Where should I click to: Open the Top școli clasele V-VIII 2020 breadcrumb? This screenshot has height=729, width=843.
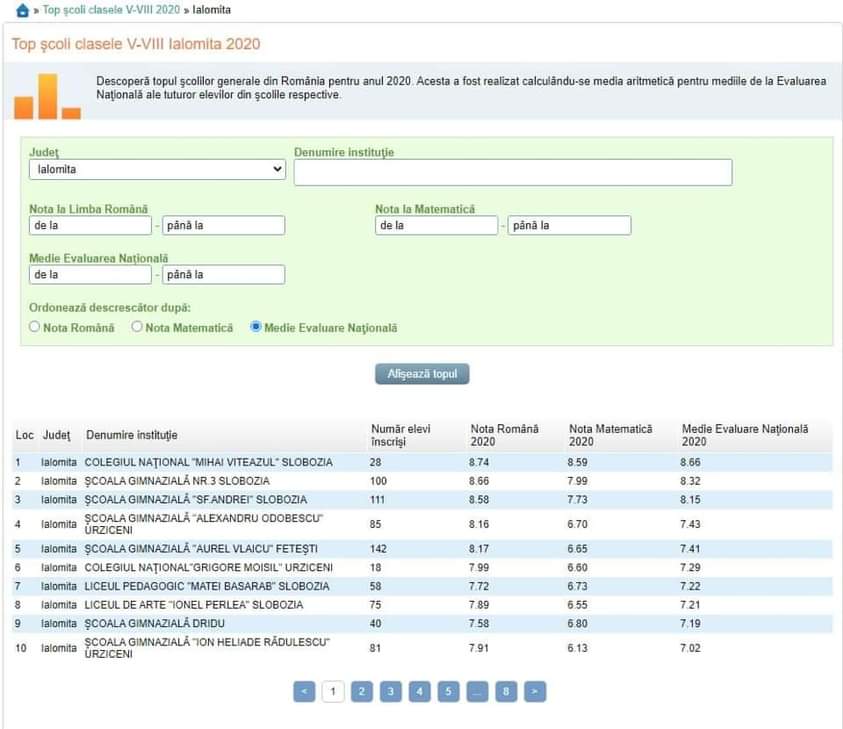point(112,10)
